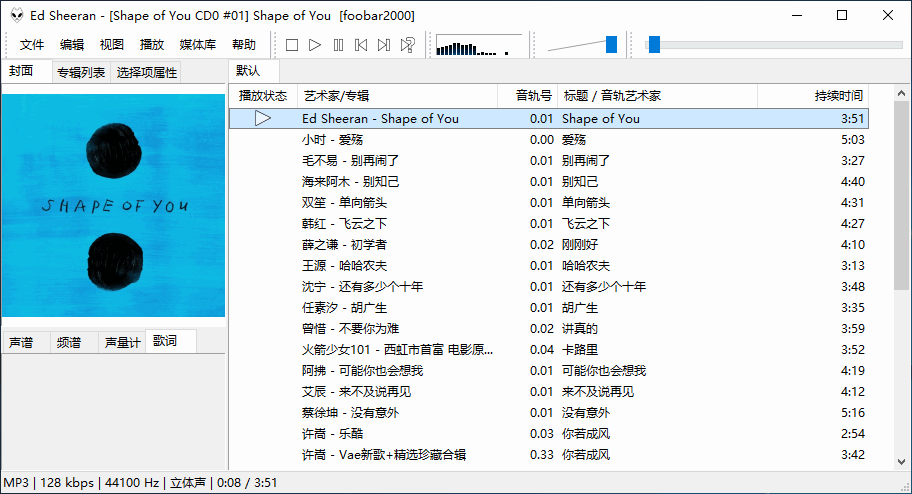This screenshot has width=912, height=494.
Task: Open the 文件 menu
Action: (x=31, y=45)
